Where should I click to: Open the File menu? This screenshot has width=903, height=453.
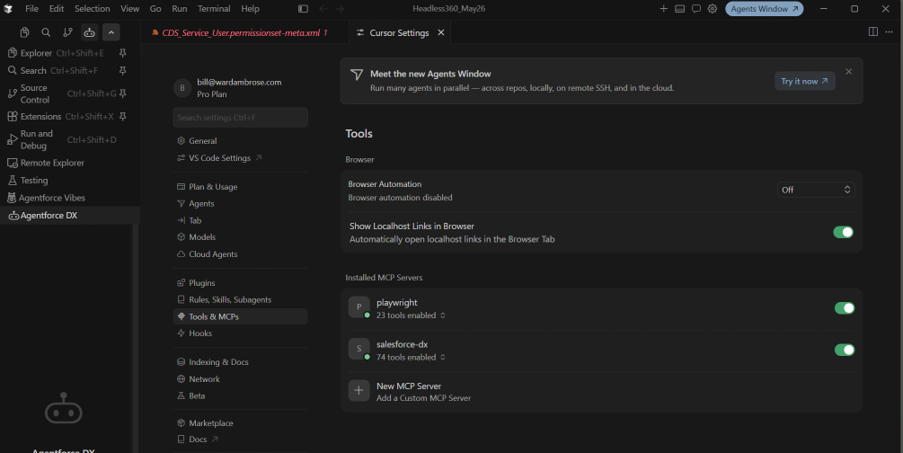[32, 9]
